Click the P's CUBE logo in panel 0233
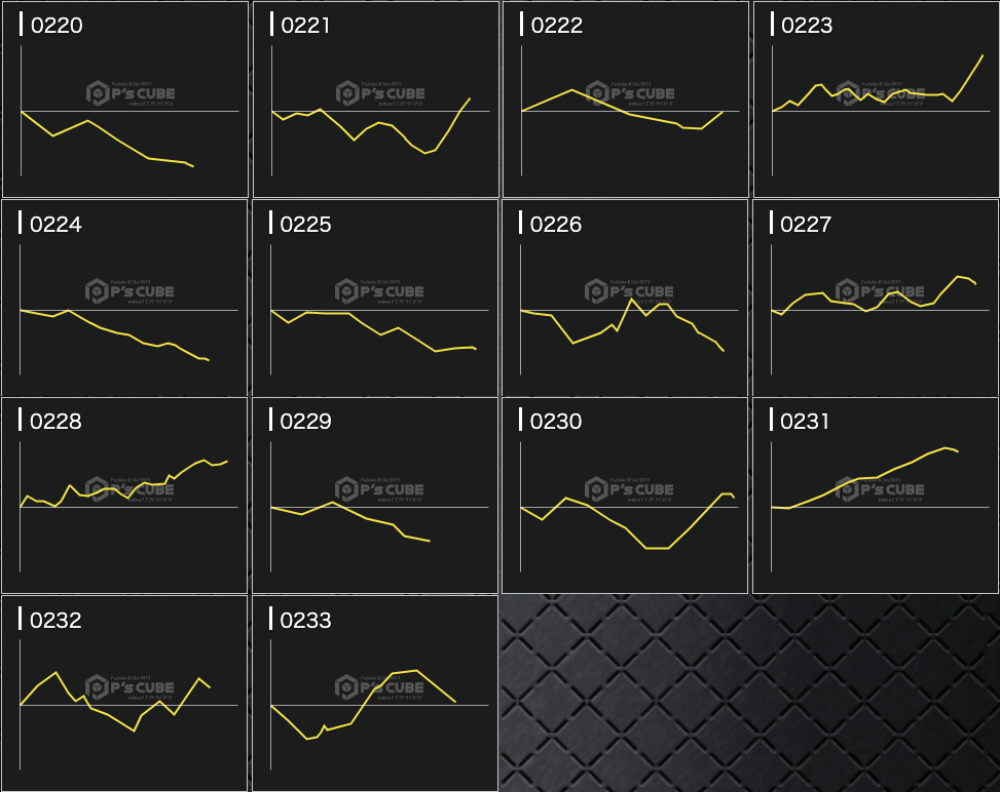Viewport: 1000px width, 792px height. [x=380, y=687]
